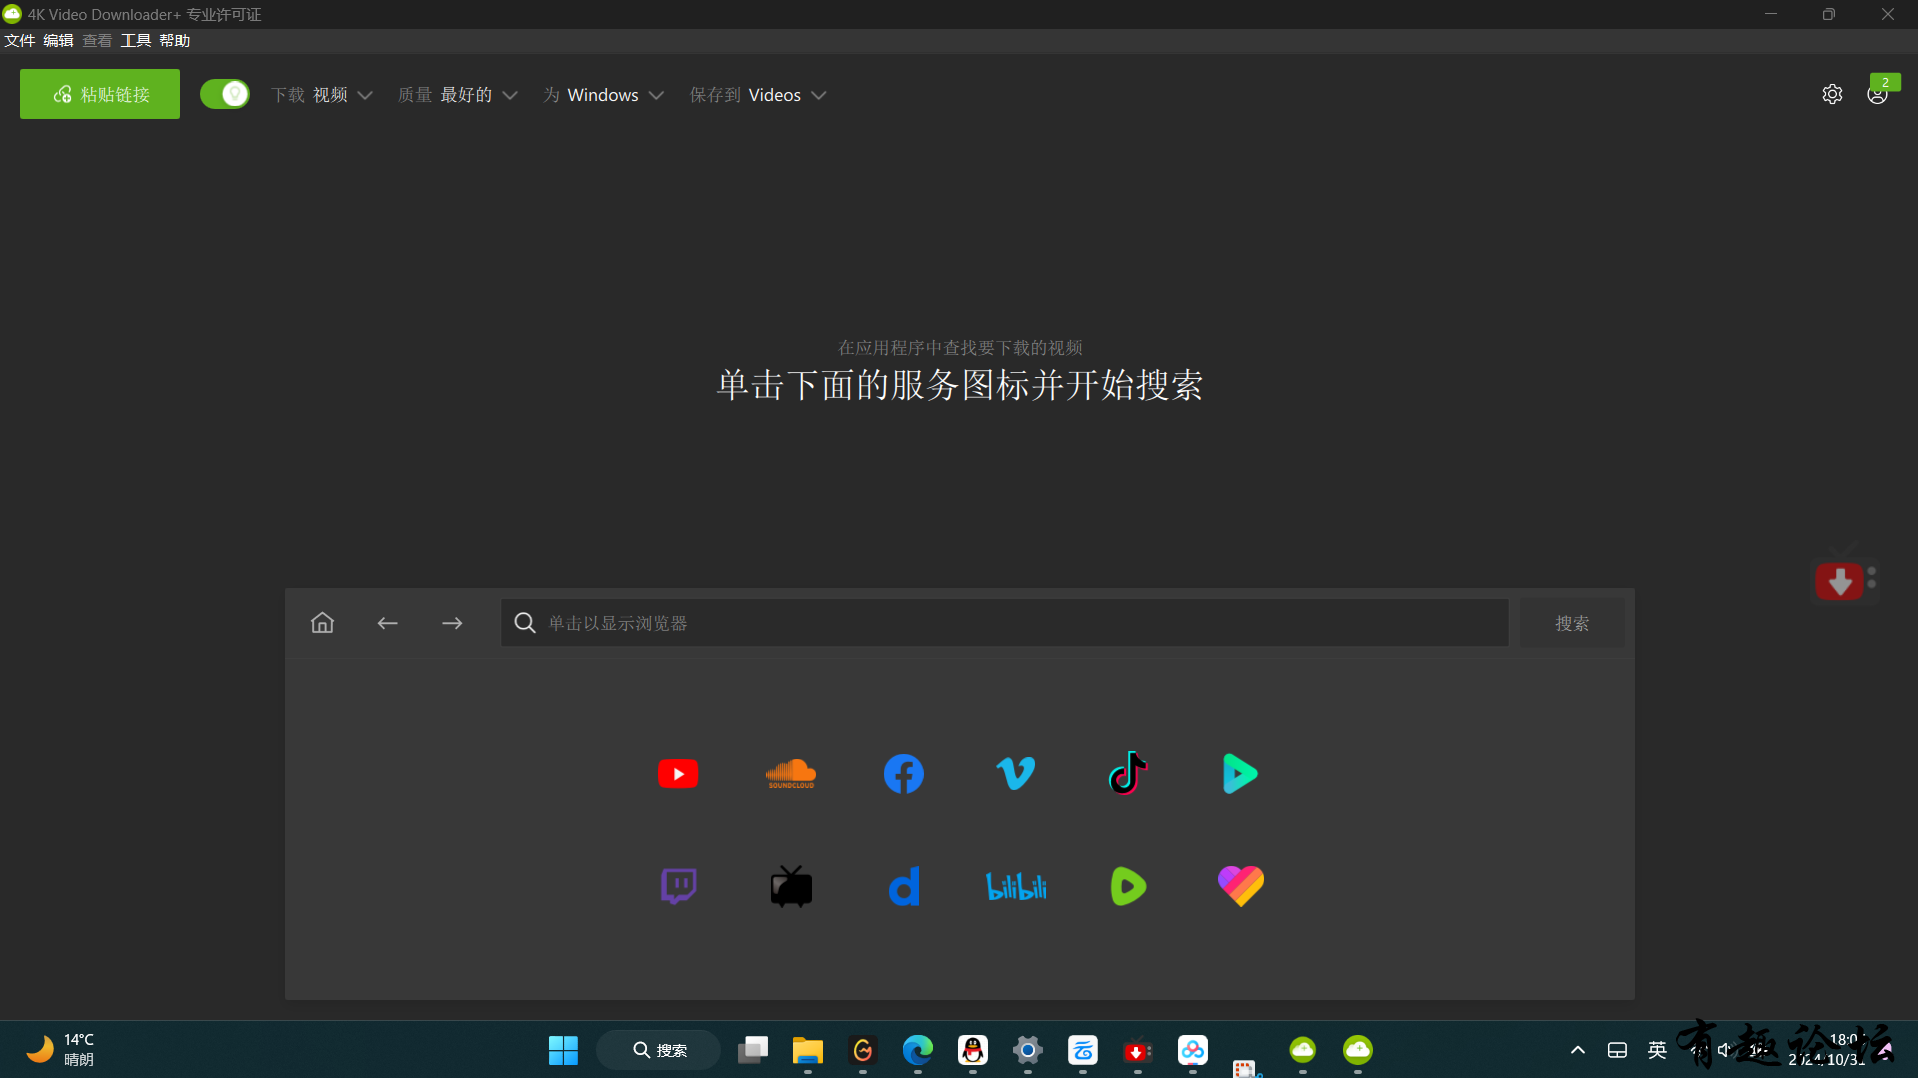The image size is (1918, 1078).
Task: Open TikTok service icon
Action: (x=1128, y=773)
